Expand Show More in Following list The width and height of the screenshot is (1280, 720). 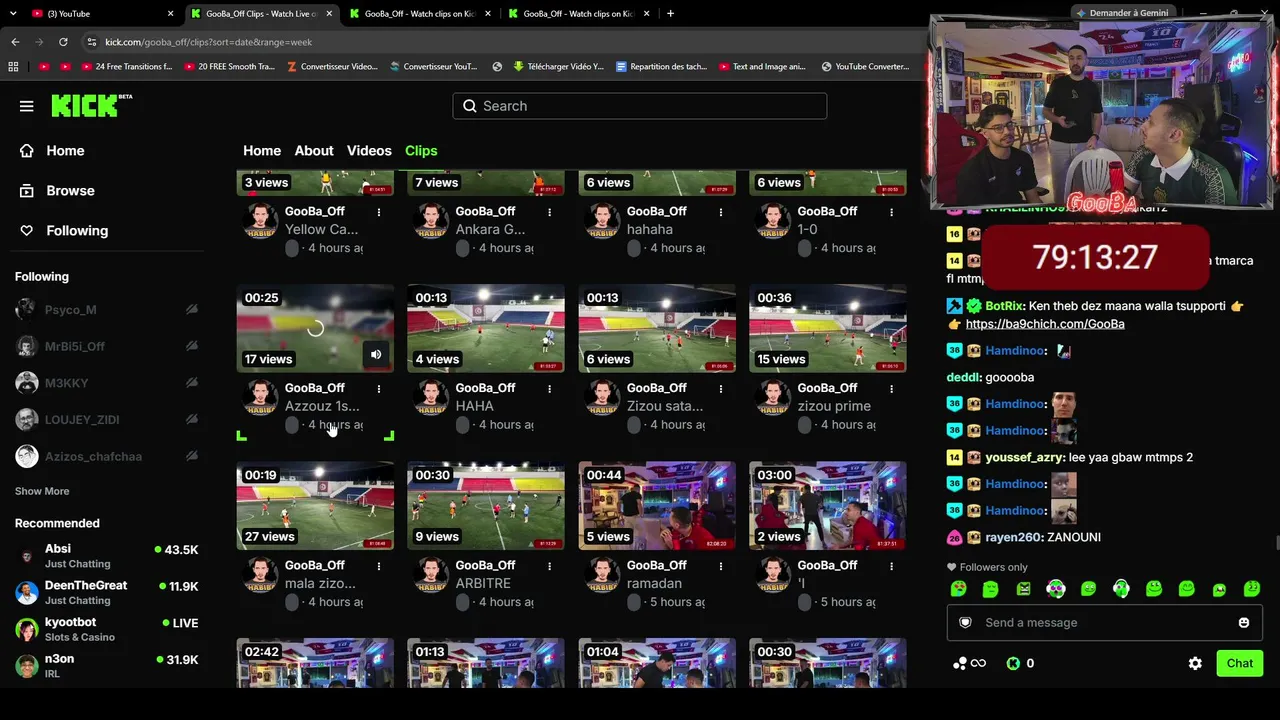[42, 491]
